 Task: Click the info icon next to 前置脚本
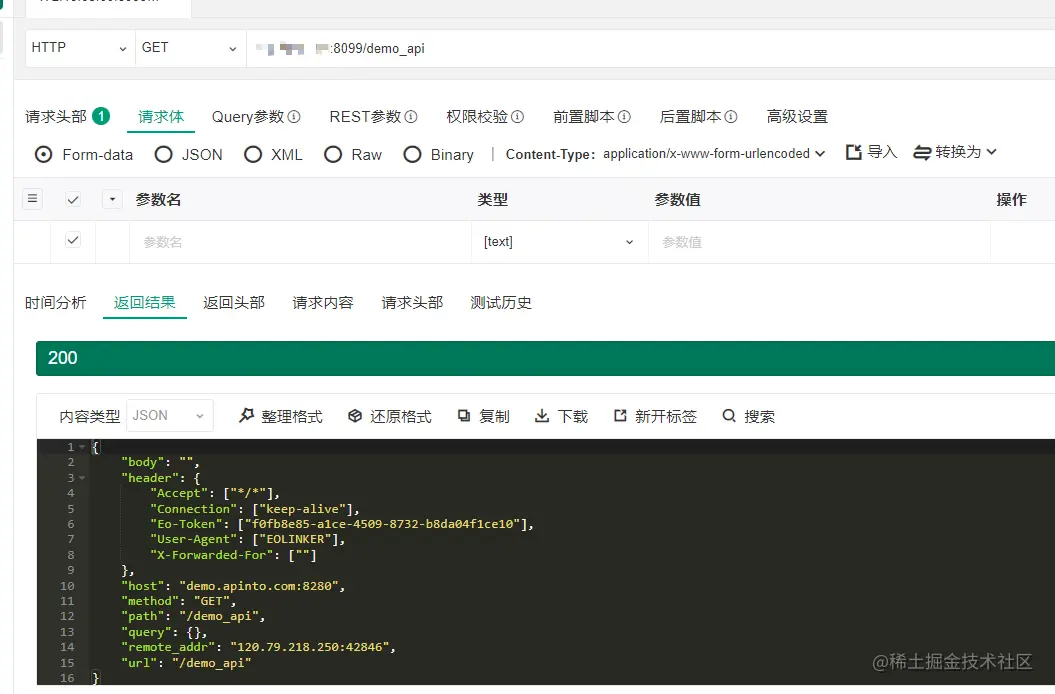(624, 116)
